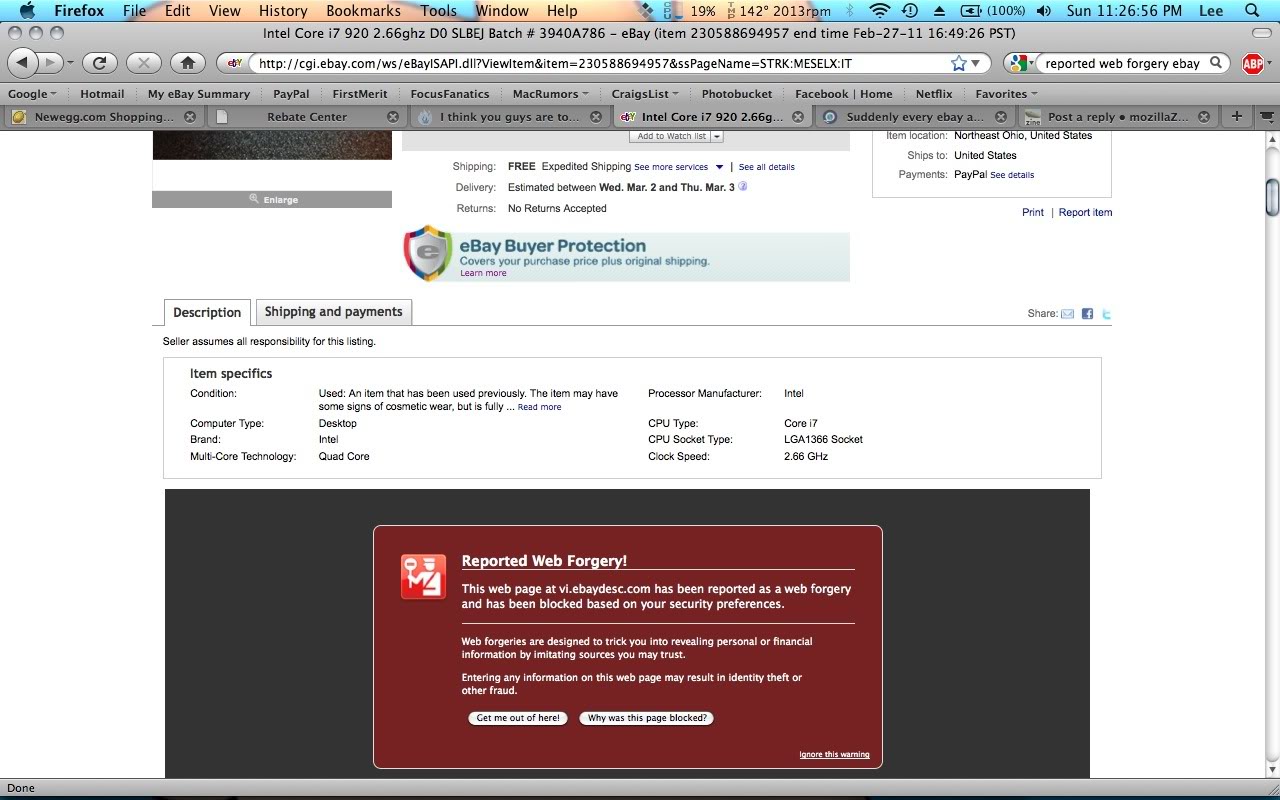This screenshot has width=1280, height=800.
Task: Share listing on Twitter icon
Action: click(1106, 314)
